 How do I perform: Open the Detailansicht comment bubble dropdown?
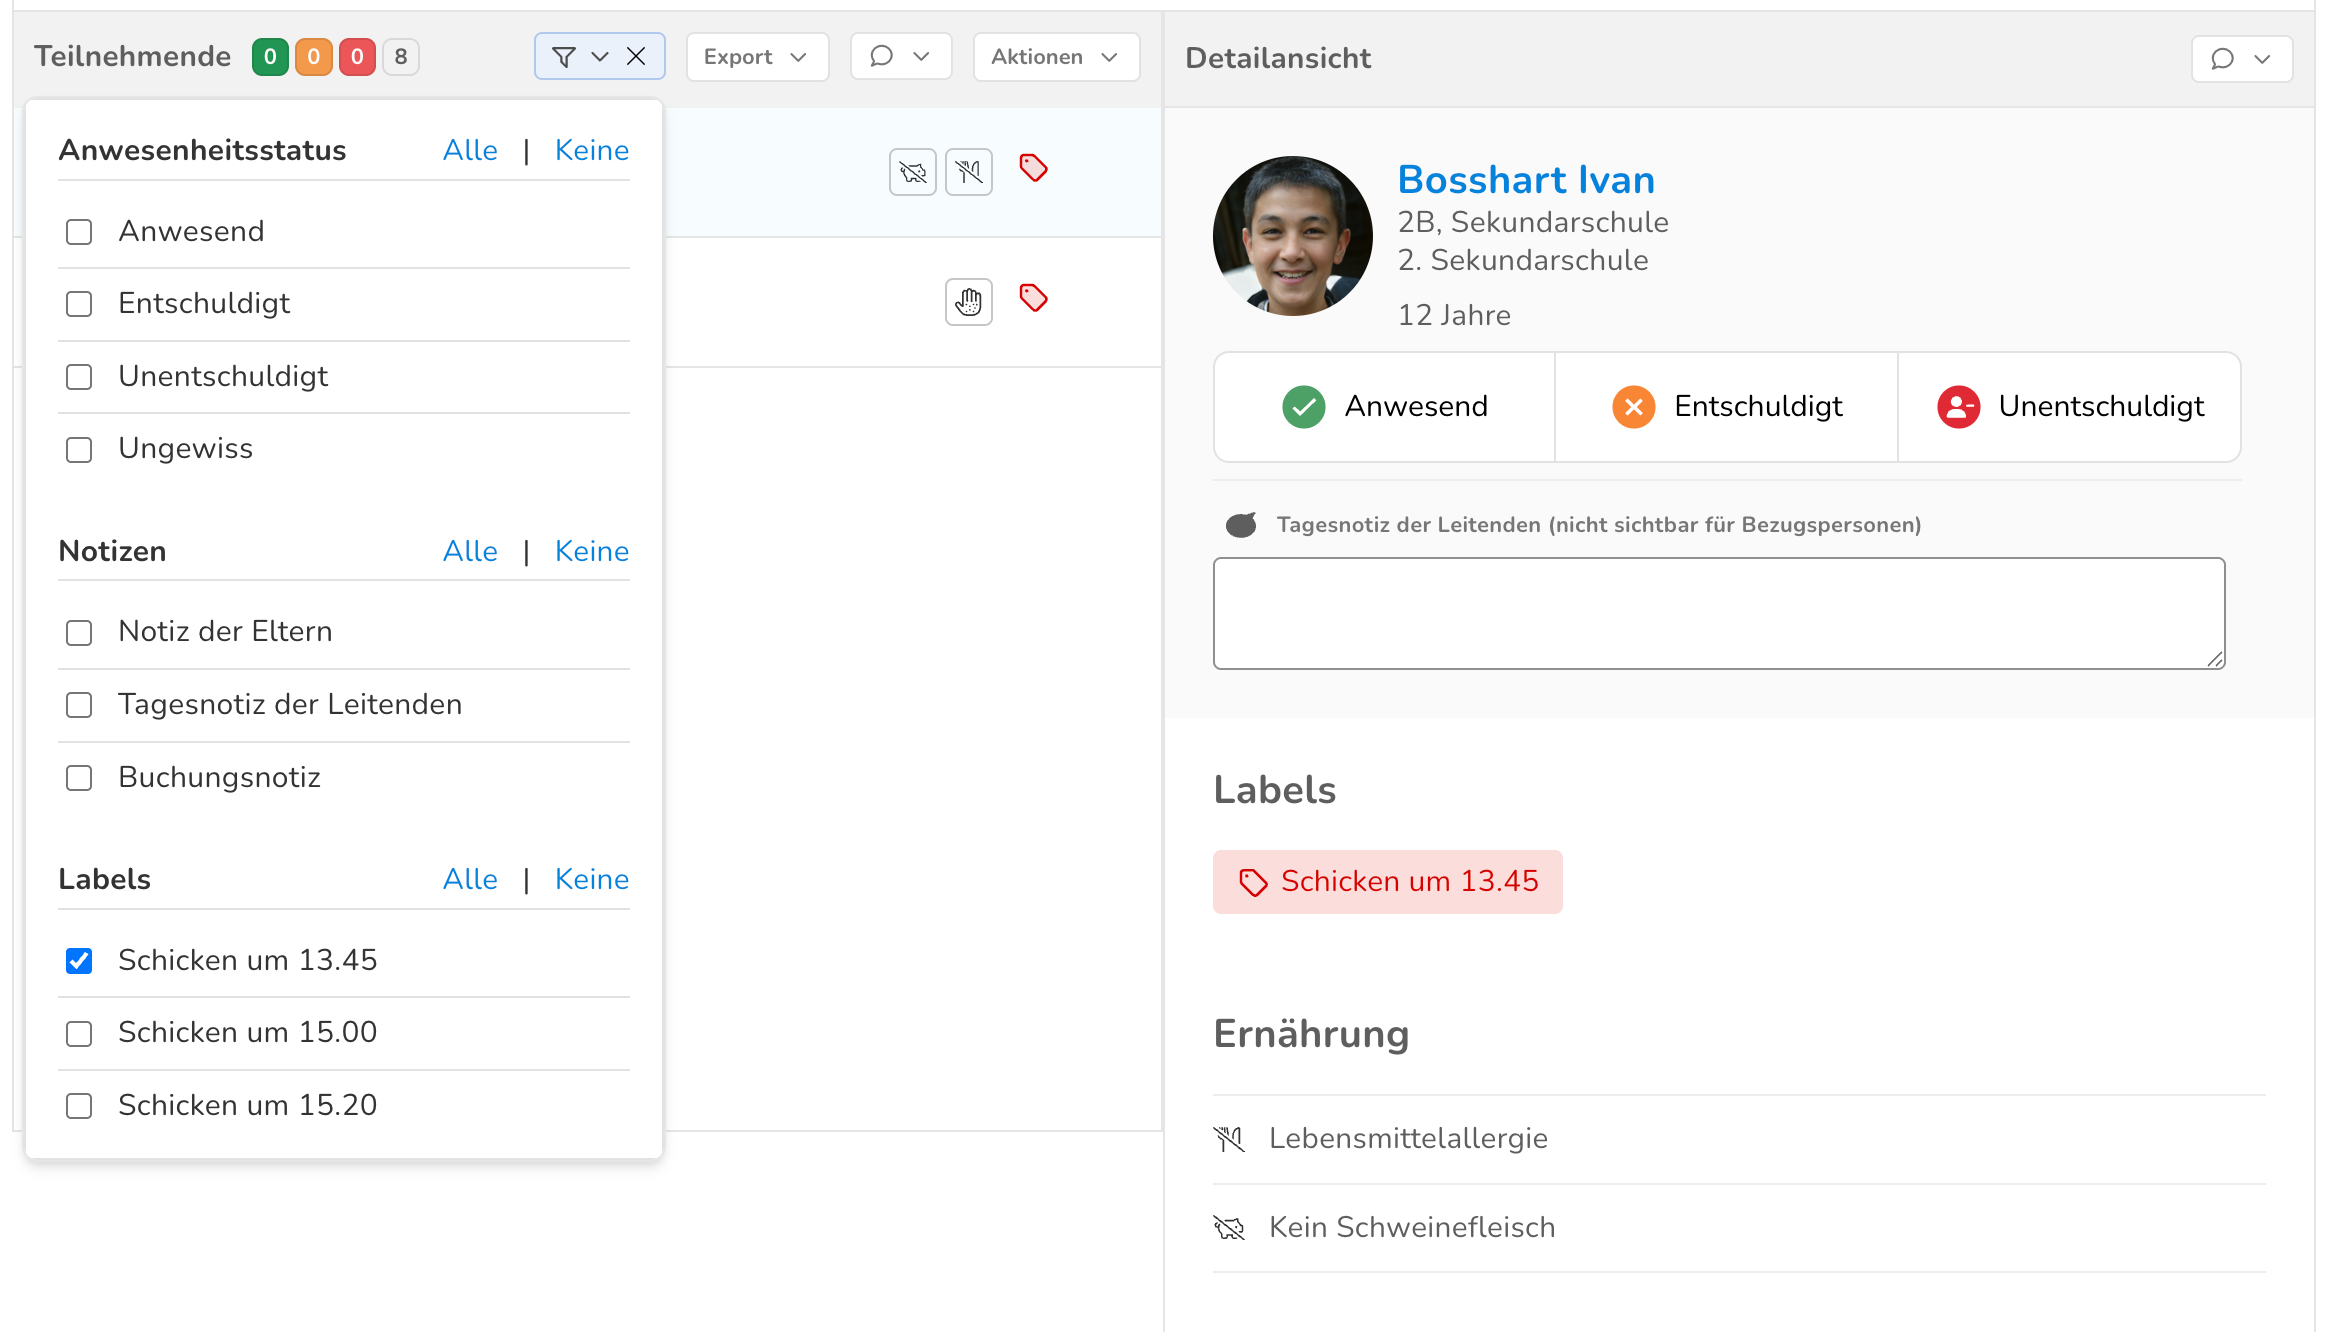coord(2241,59)
